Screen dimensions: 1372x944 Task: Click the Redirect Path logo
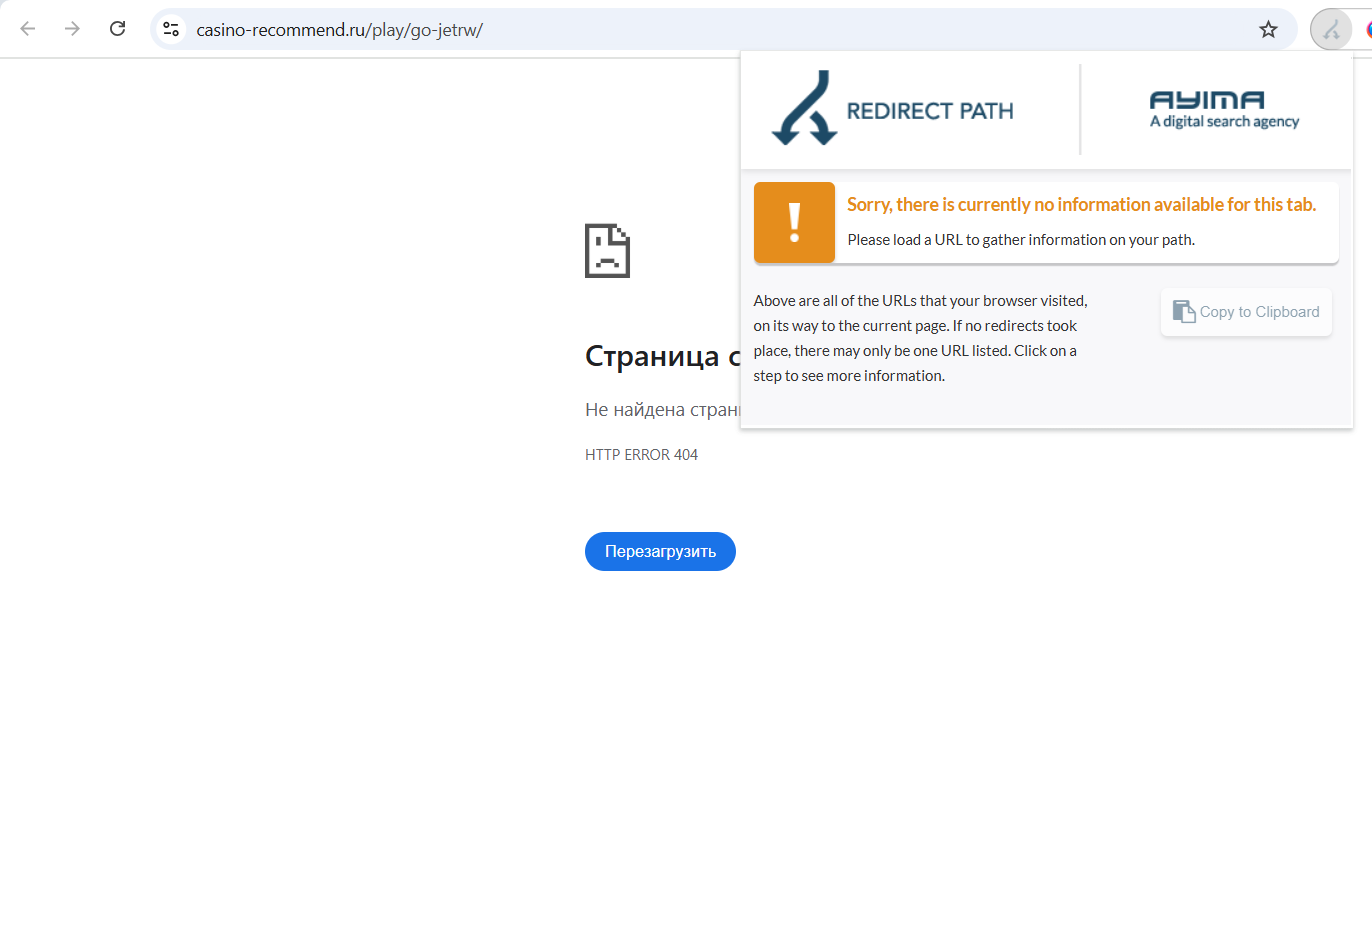click(893, 109)
